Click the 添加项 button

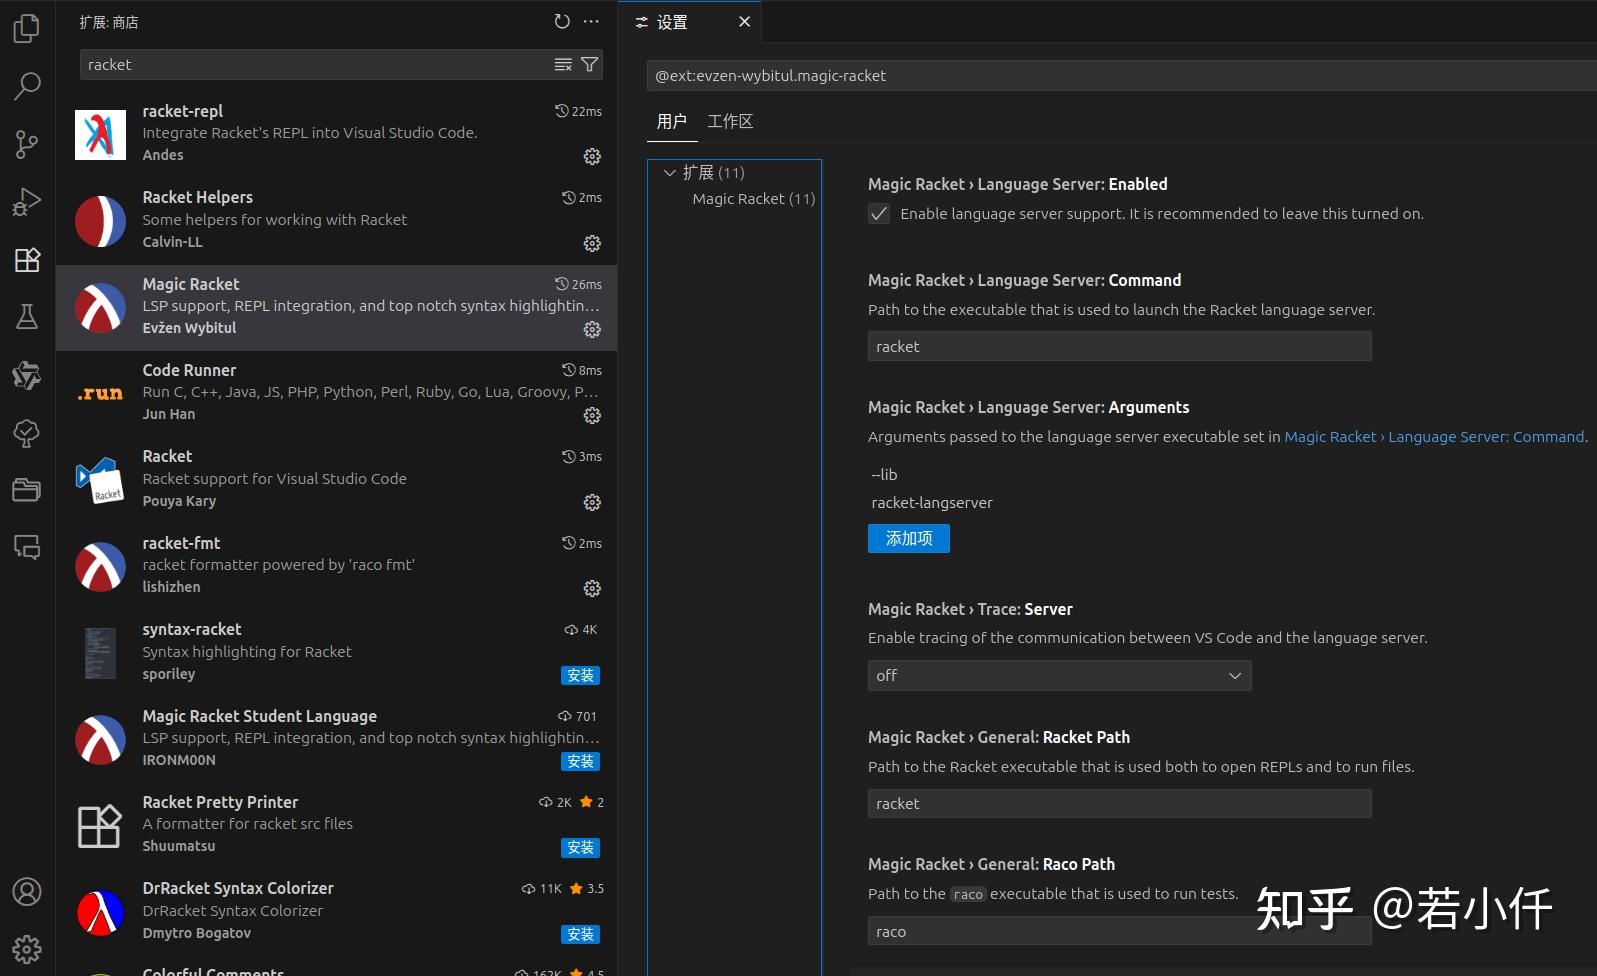(x=908, y=538)
